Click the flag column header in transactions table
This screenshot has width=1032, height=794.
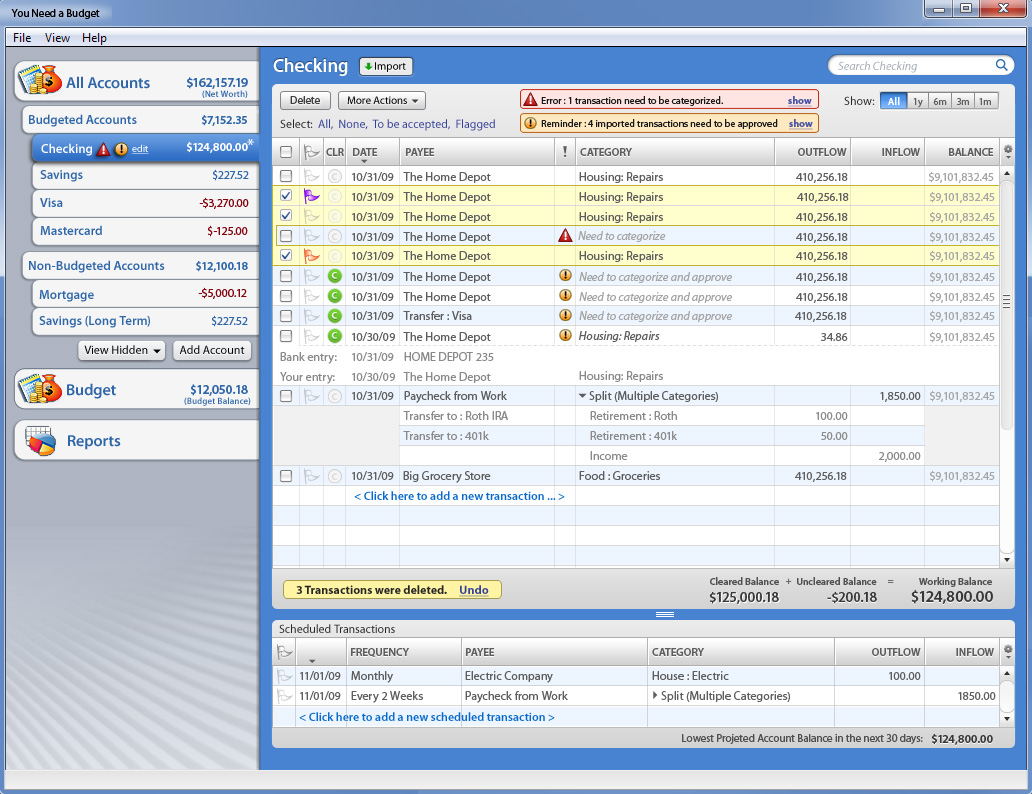pyautogui.click(x=311, y=152)
